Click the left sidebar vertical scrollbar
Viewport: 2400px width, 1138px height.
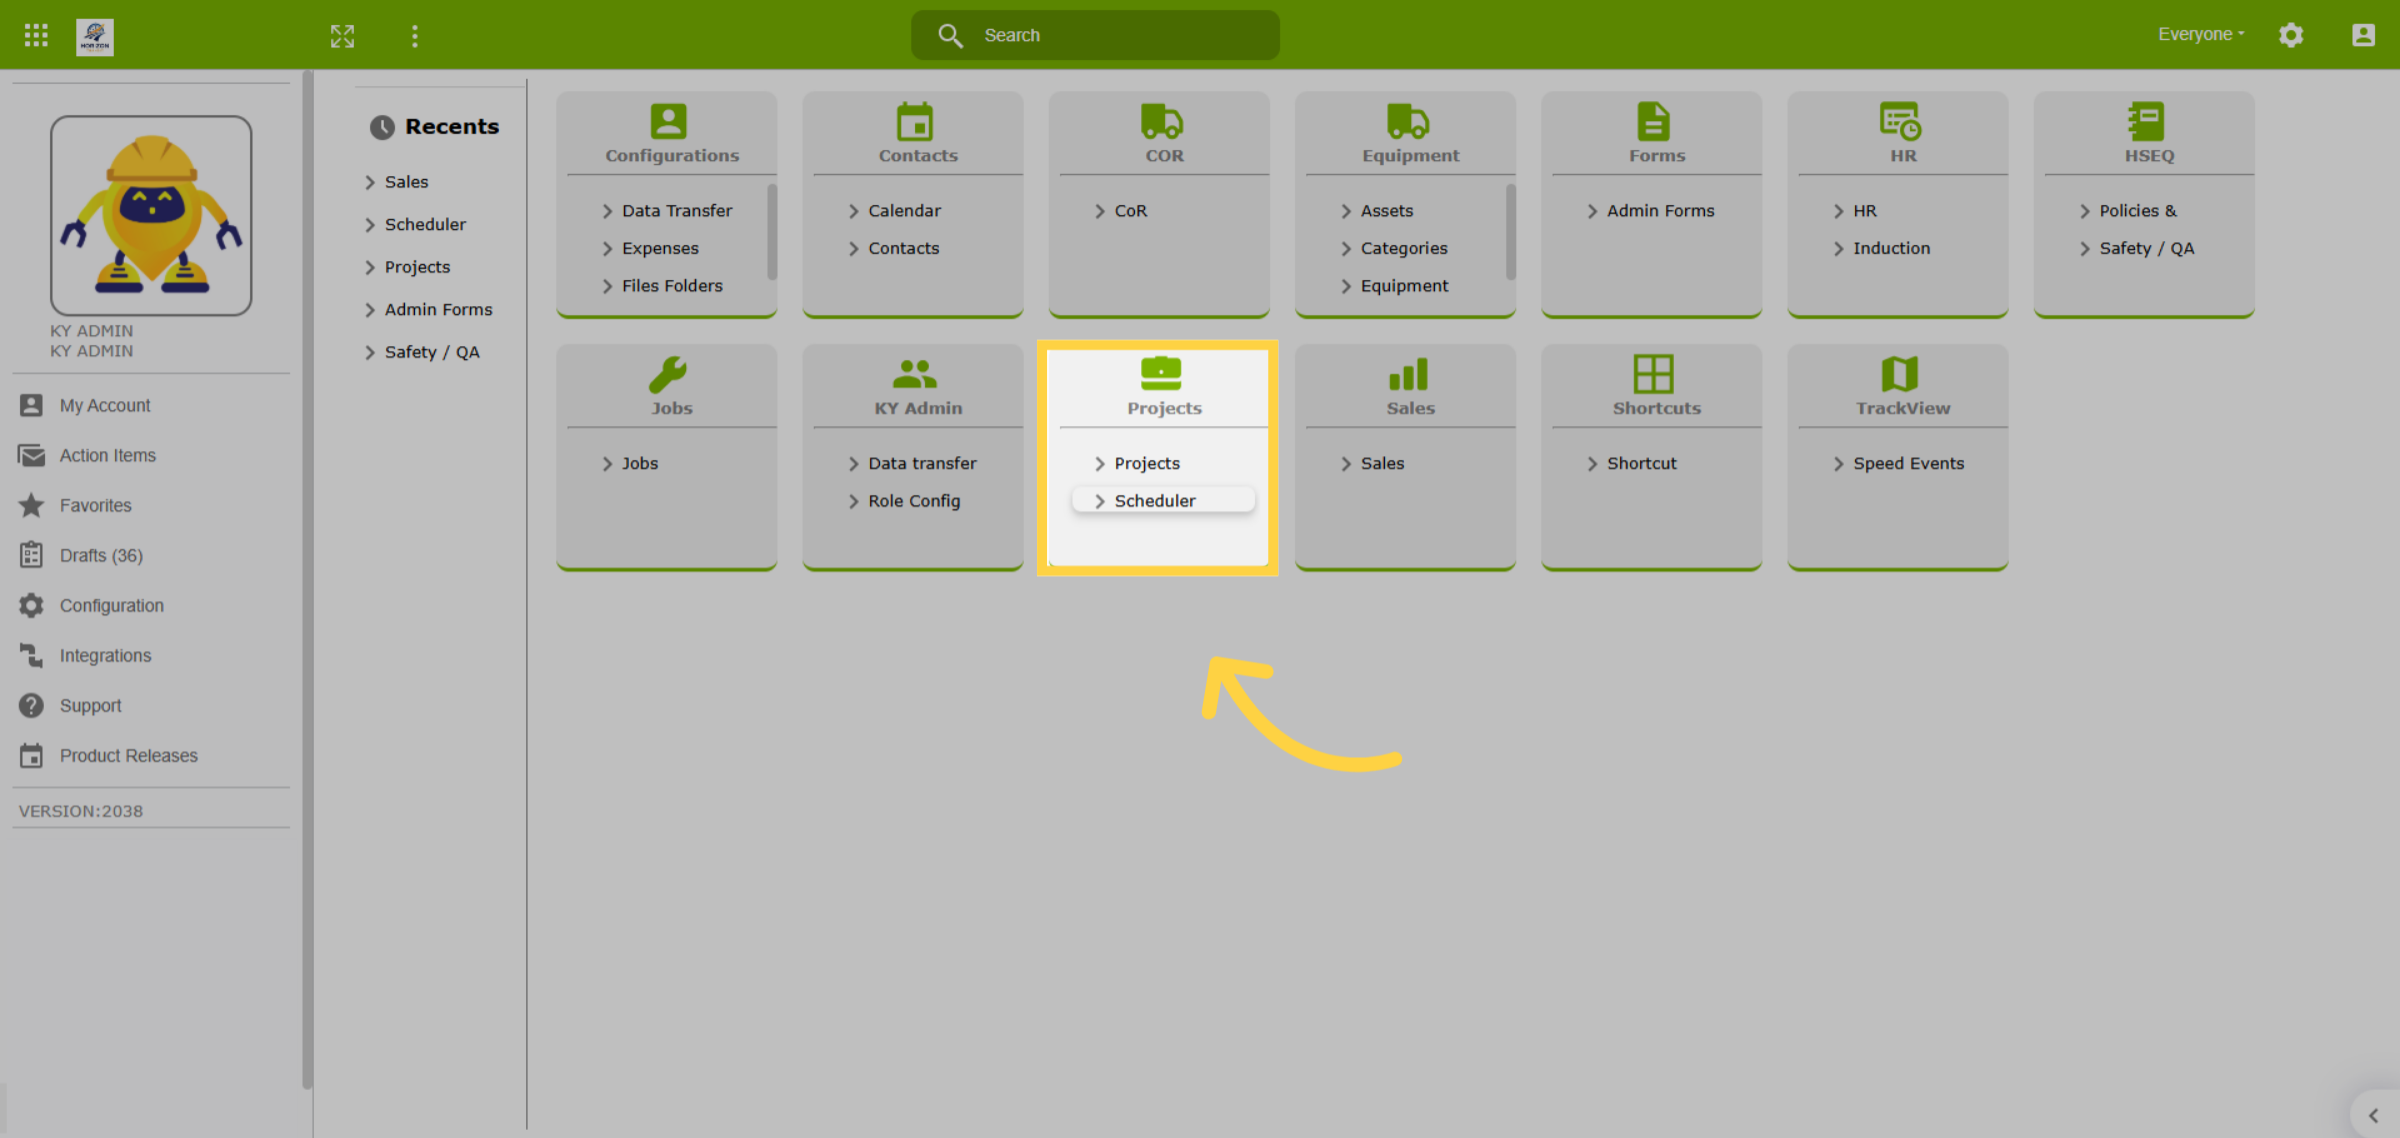pyautogui.click(x=307, y=580)
